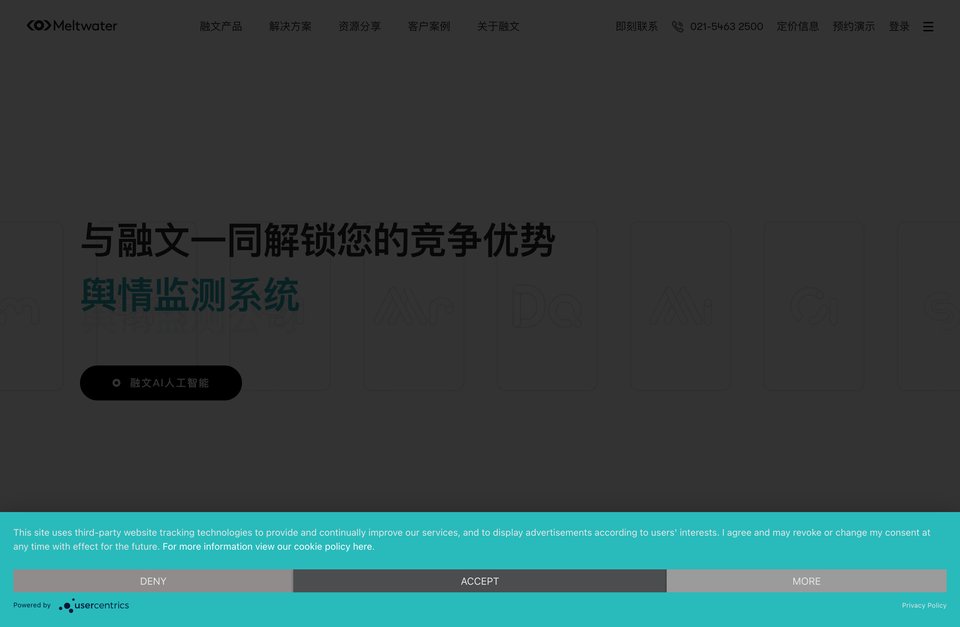Image resolution: width=960 pixels, height=627 pixels.
Task: Open the 融文产品 menu
Action: pyautogui.click(x=221, y=26)
